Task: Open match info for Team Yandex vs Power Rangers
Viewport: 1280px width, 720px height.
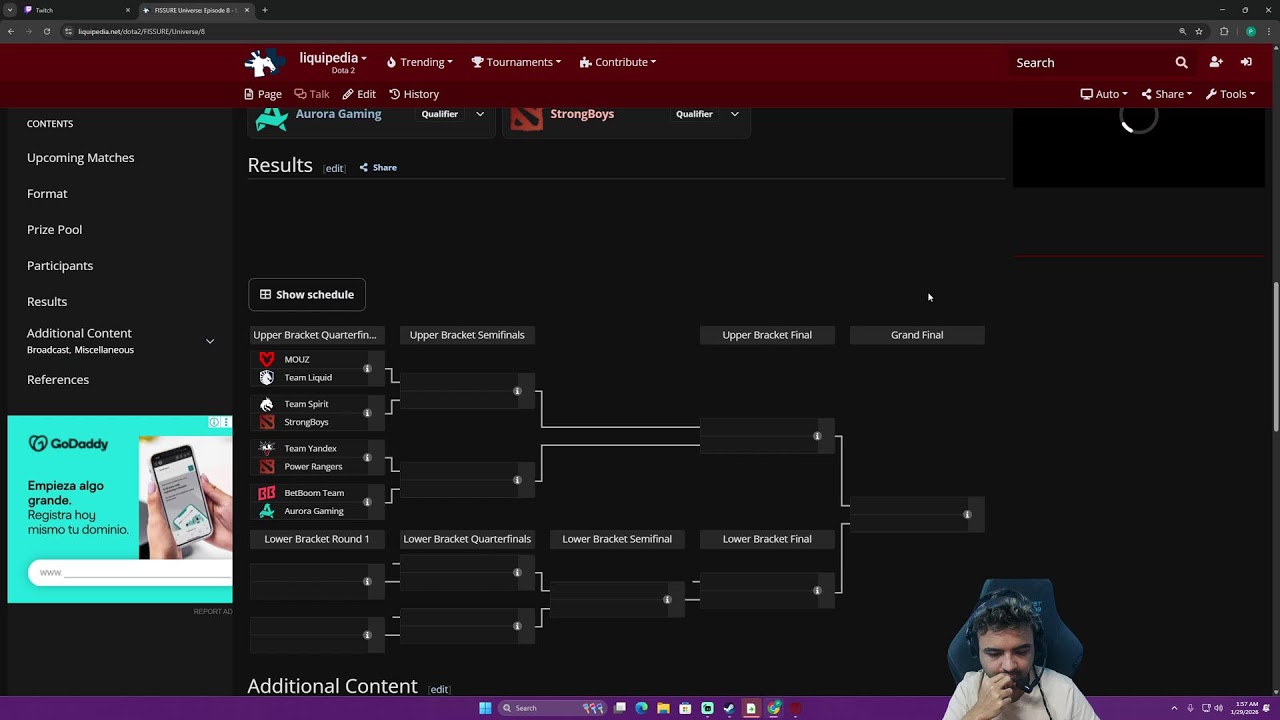Action: coord(367,458)
